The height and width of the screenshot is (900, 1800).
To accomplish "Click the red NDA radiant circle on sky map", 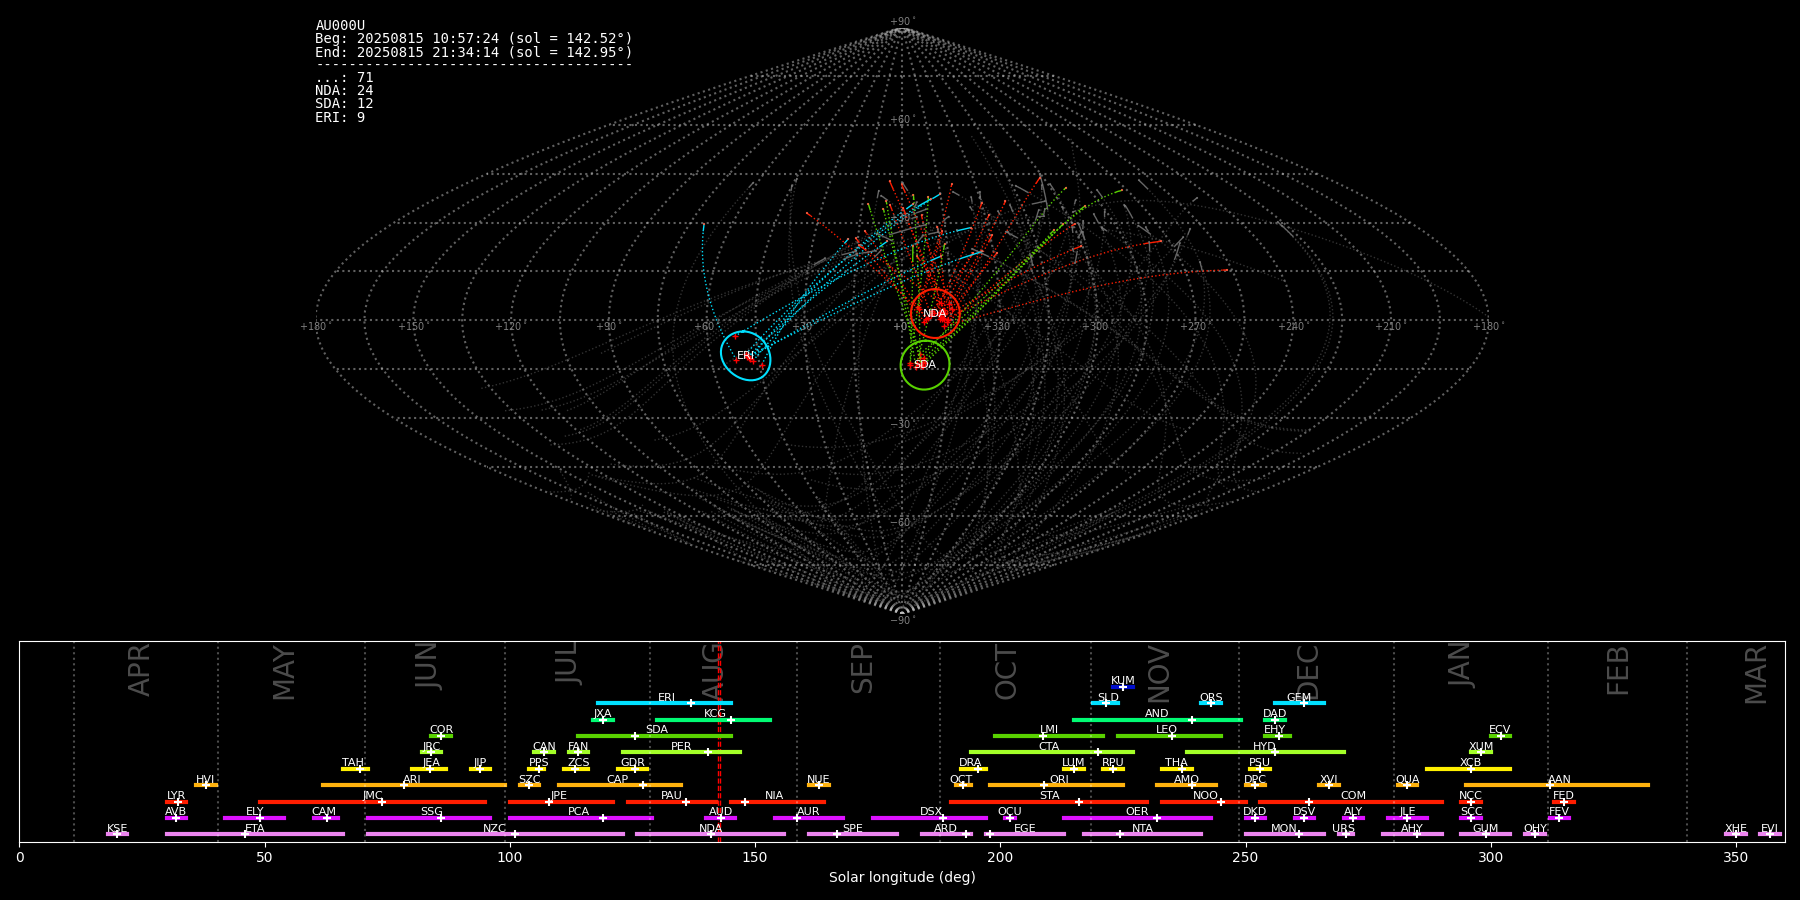I will (x=935, y=313).
